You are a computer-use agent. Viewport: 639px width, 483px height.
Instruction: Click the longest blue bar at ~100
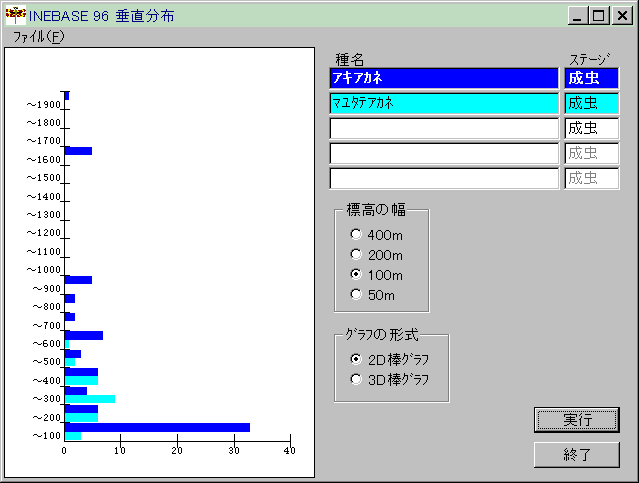pos(157,427)
